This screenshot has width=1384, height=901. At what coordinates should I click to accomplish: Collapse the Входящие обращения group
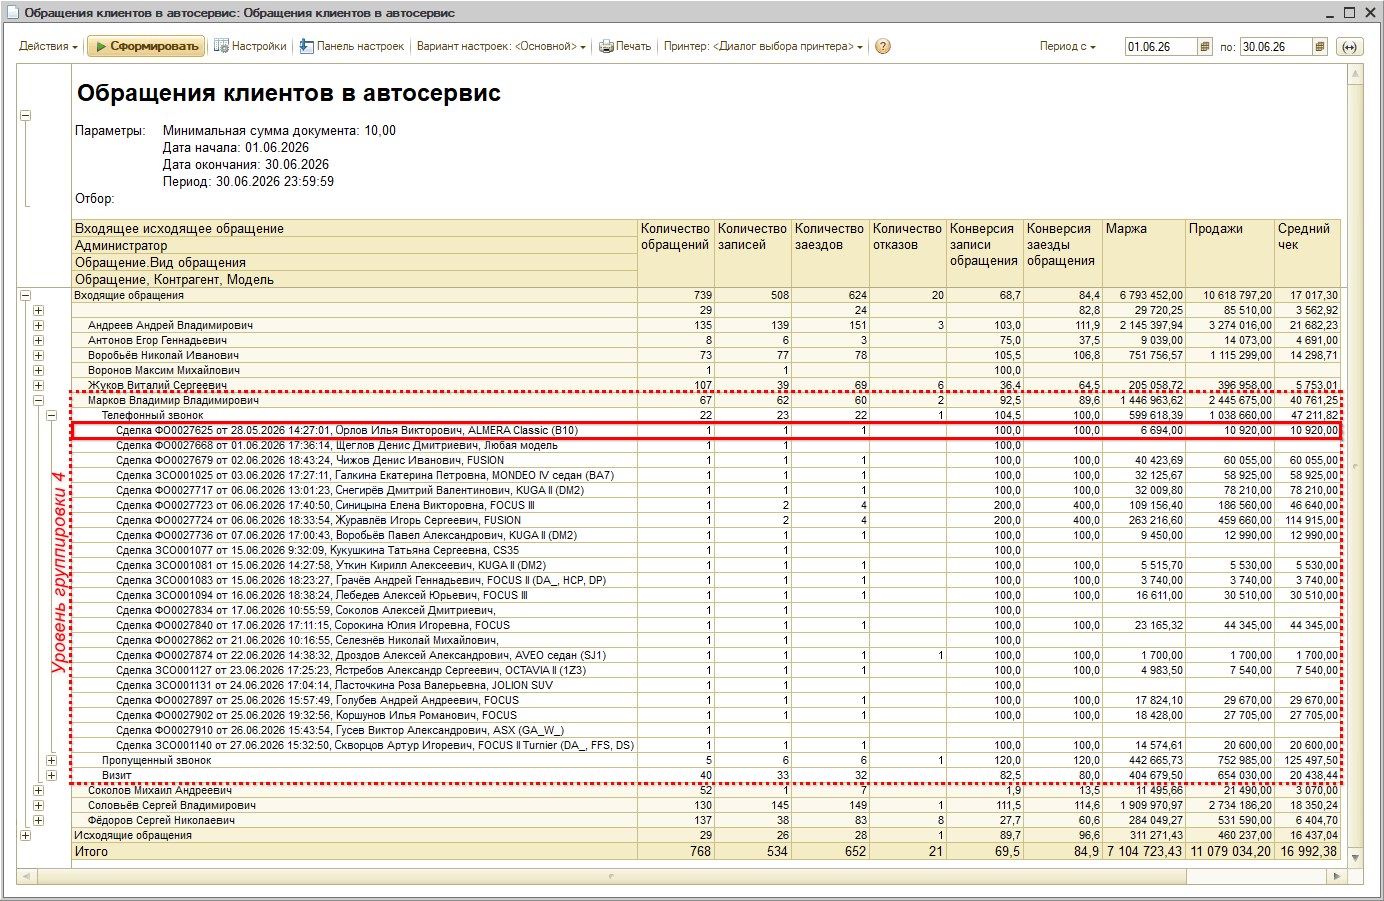(26, 295)
